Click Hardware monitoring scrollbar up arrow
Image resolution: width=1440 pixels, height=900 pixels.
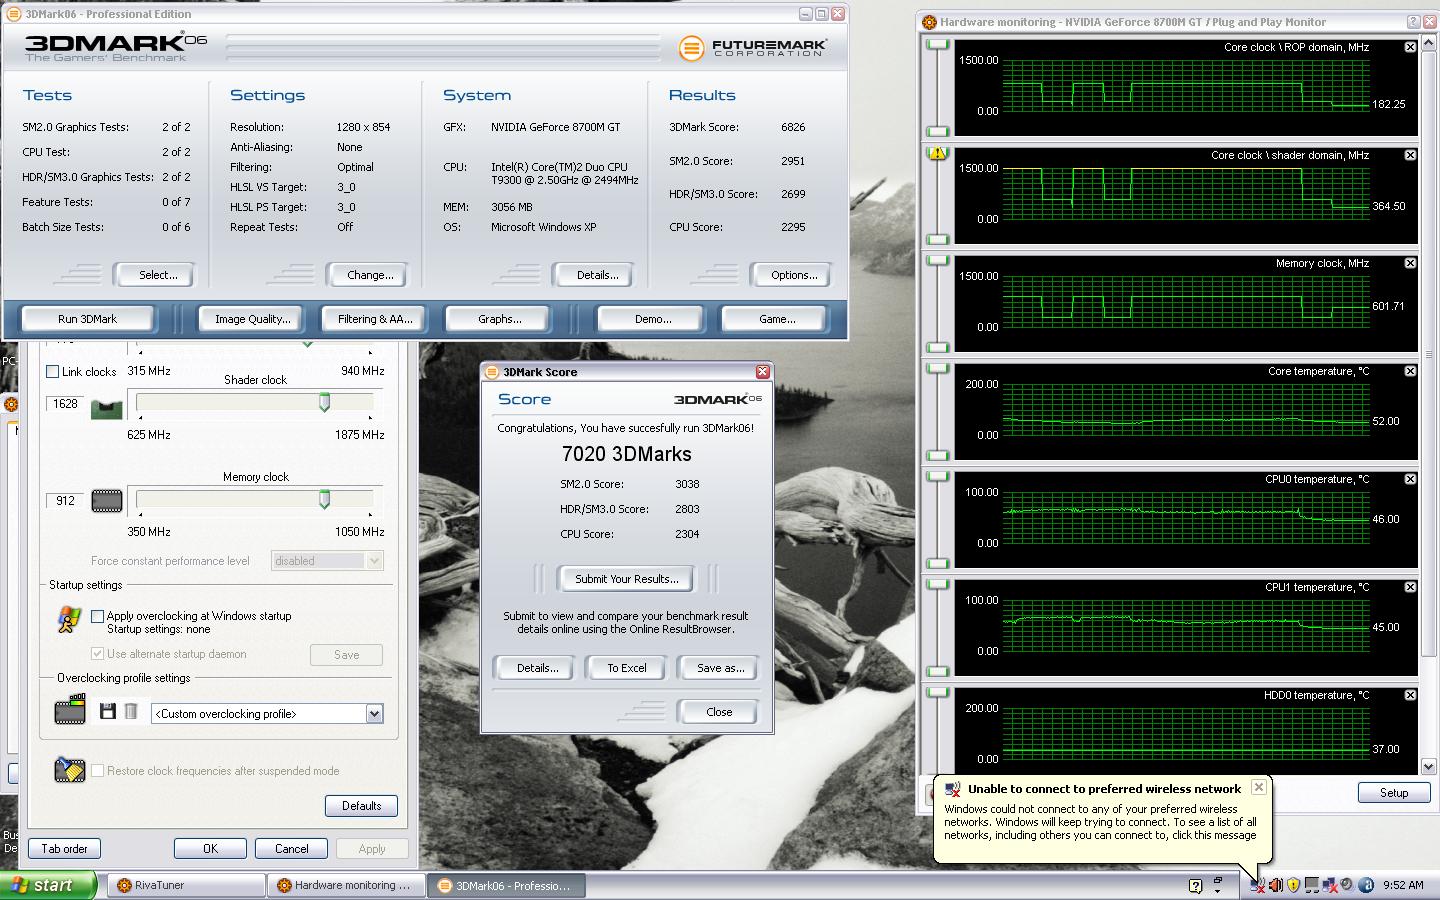pos(1429,45)
